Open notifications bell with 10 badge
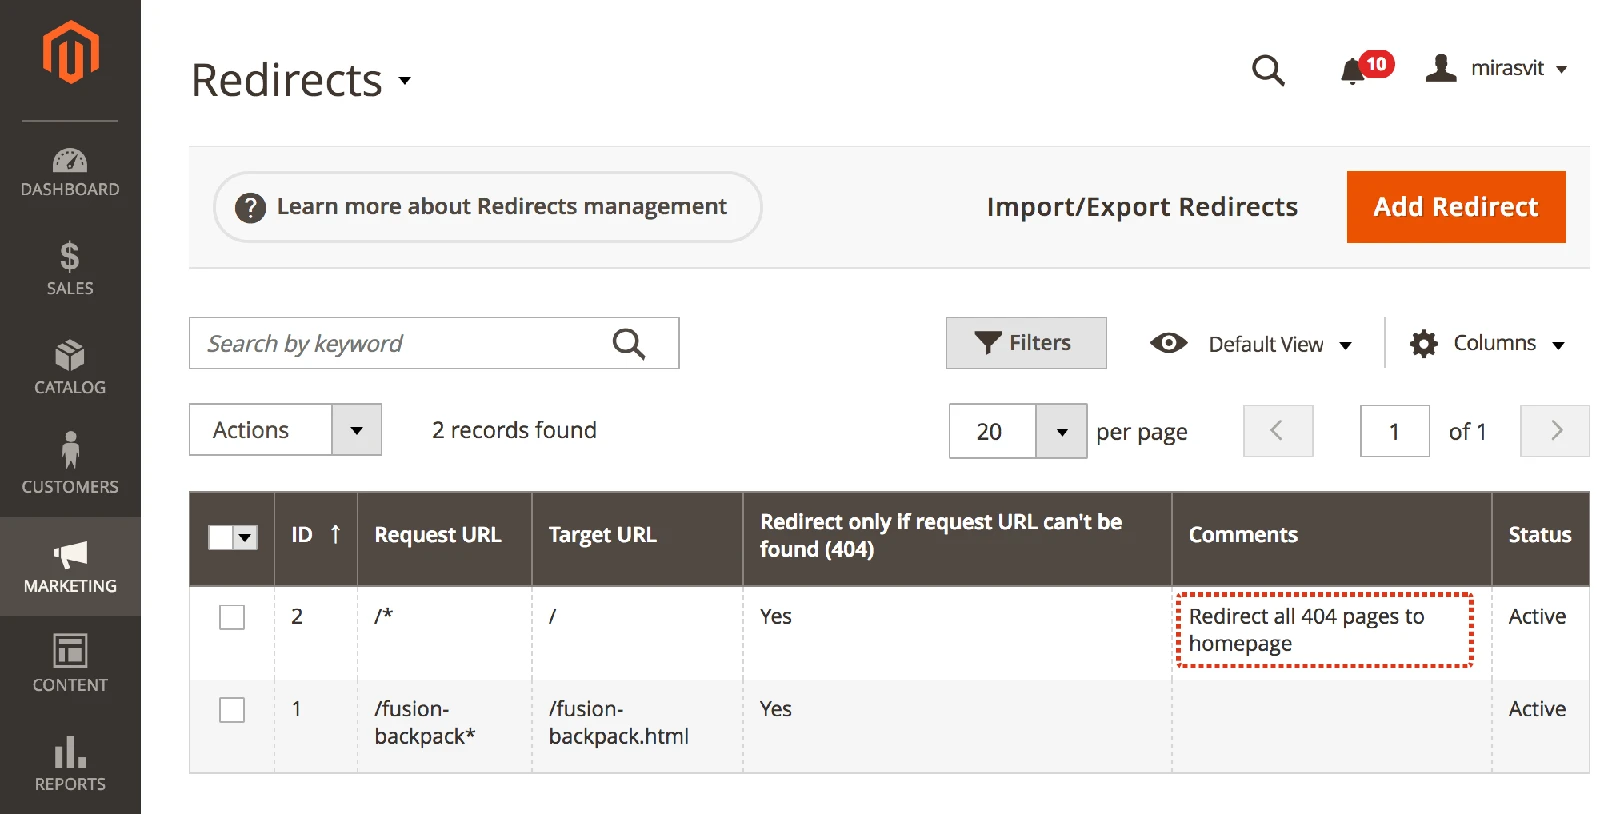1600x814 pixels. click(x=1365, y=68)
